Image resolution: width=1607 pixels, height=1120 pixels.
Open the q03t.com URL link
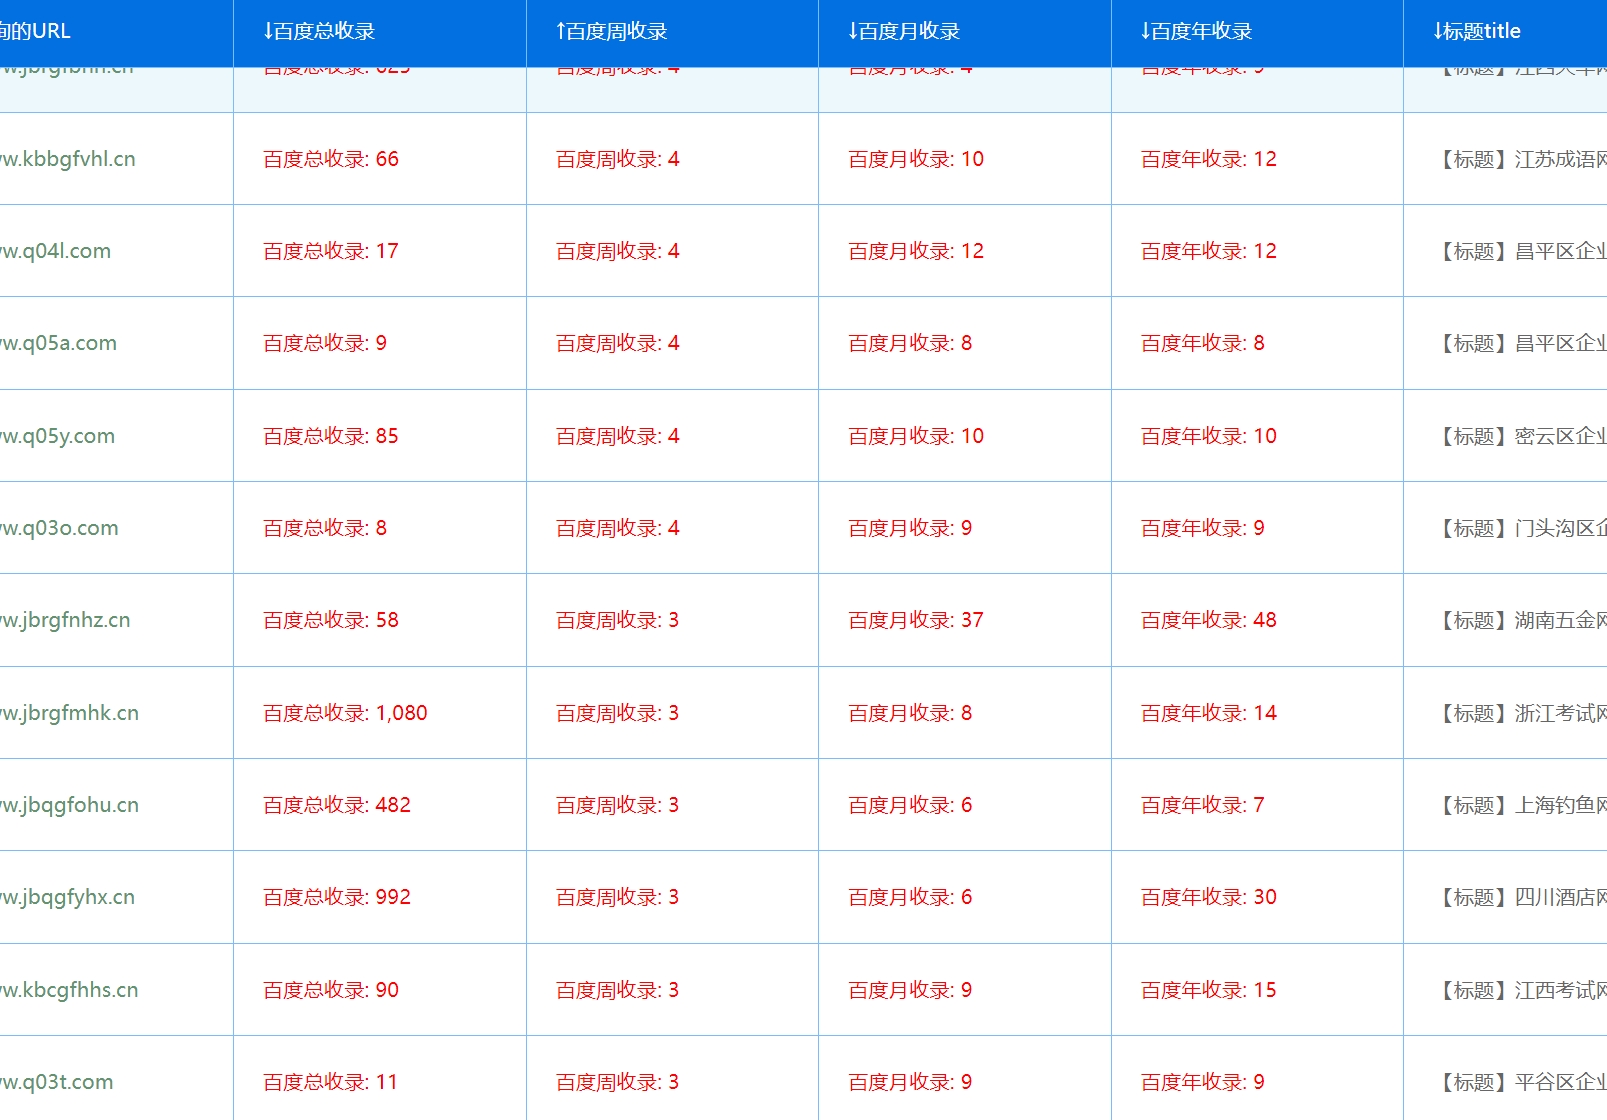[x=56, y=1082]
